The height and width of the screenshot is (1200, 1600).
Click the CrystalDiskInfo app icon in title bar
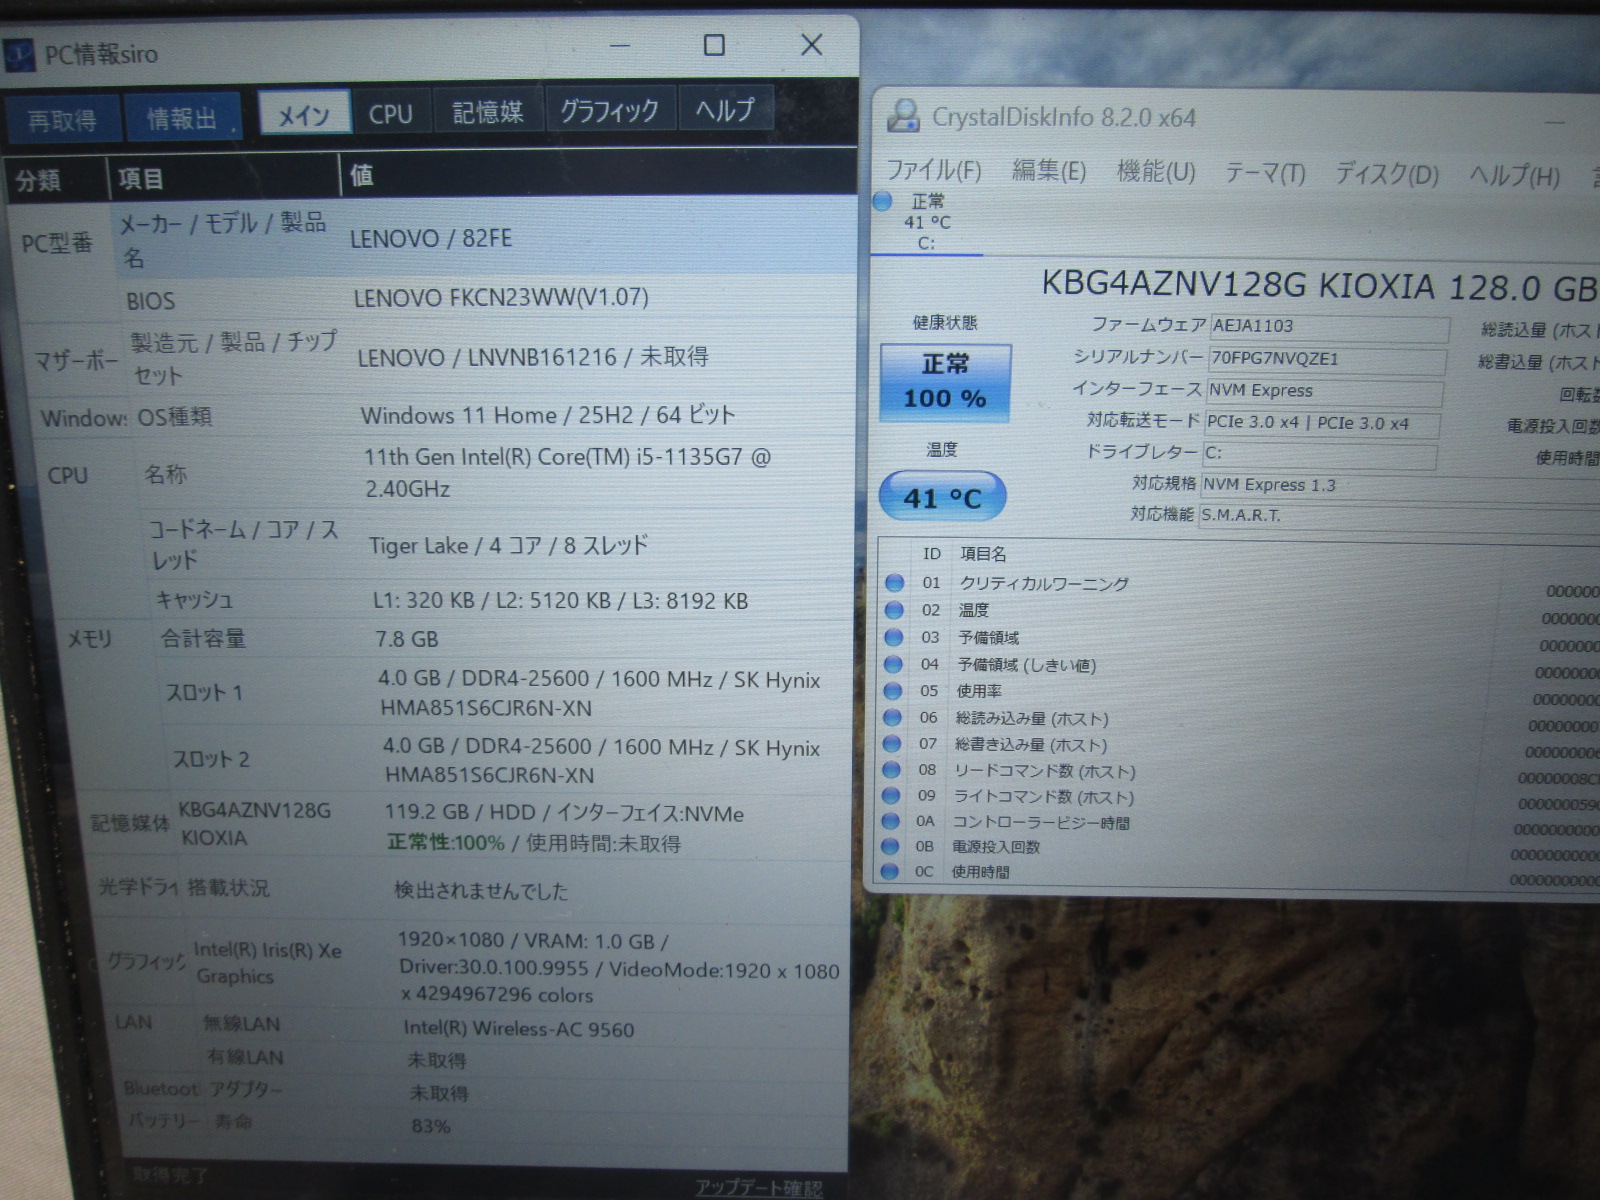(903, 116)
